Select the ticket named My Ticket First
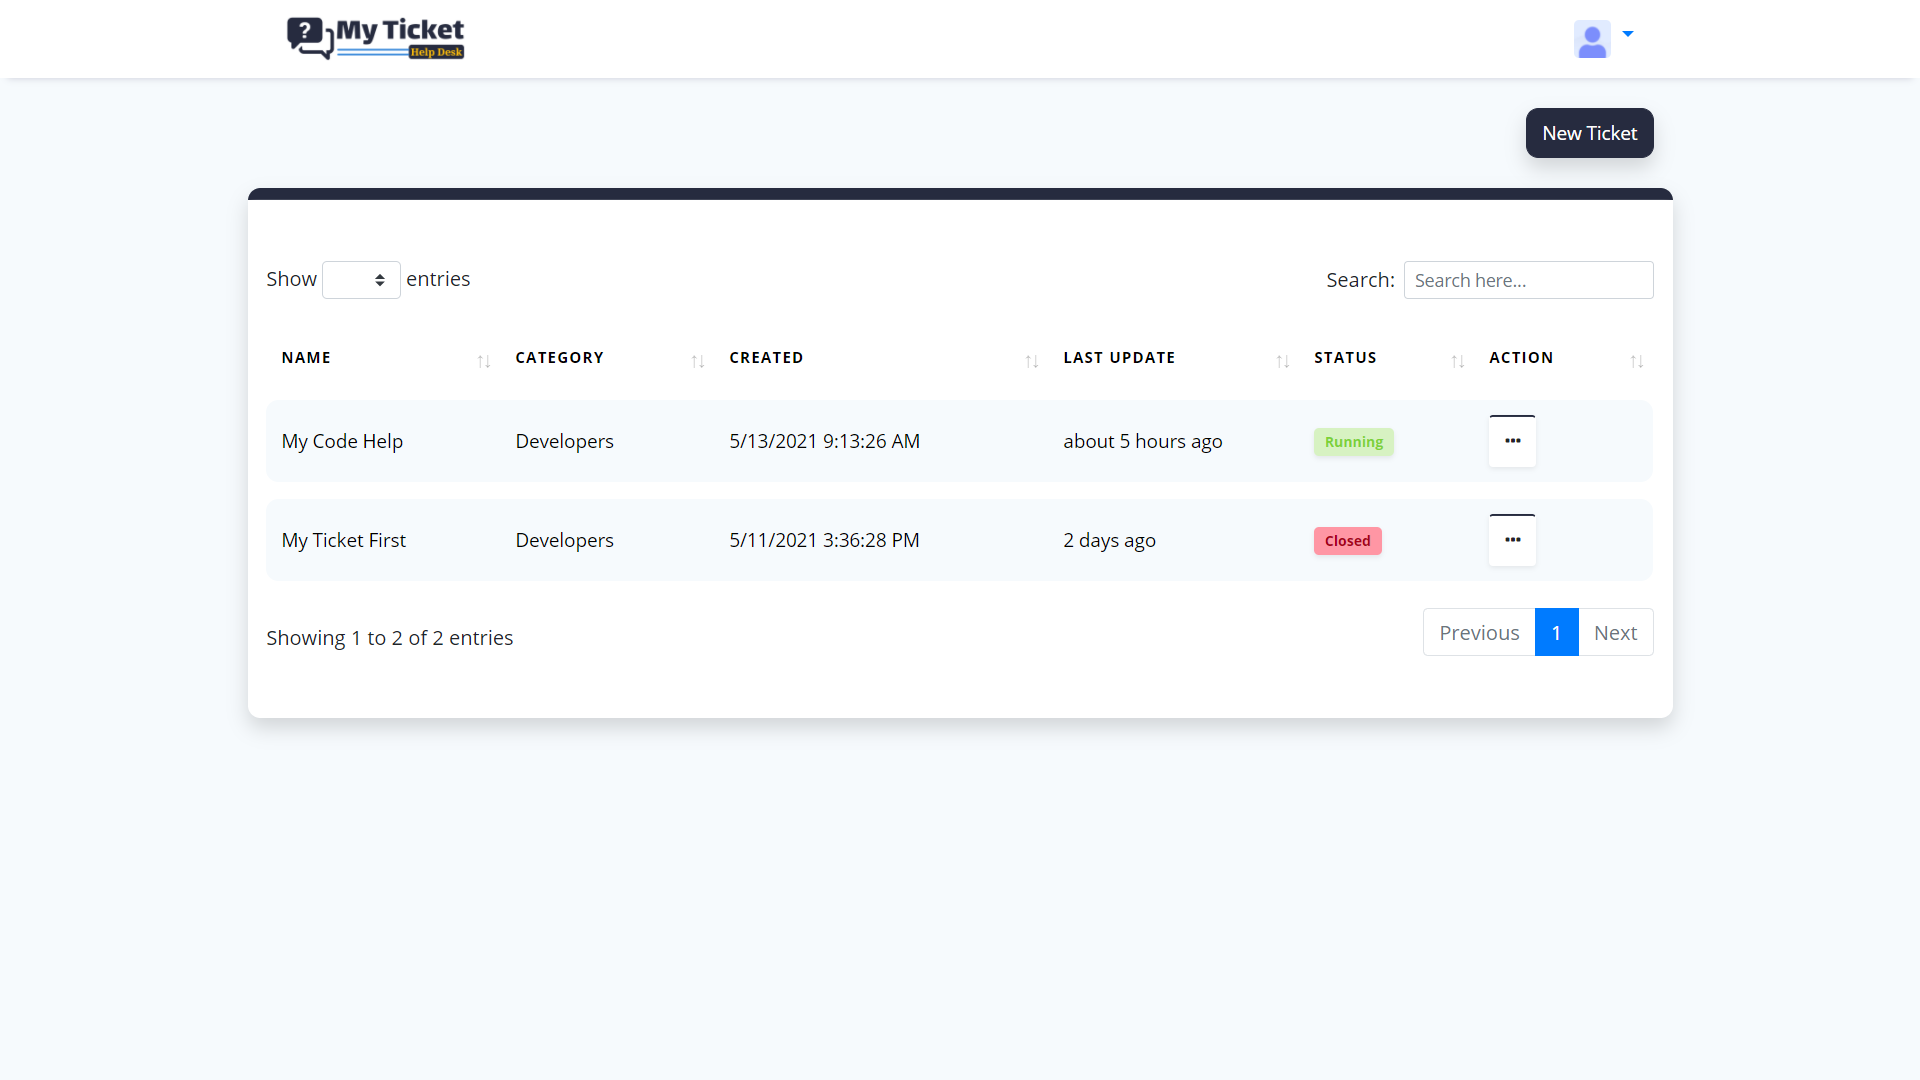Screen dimensions: 1920x1080 click(343, 539)
